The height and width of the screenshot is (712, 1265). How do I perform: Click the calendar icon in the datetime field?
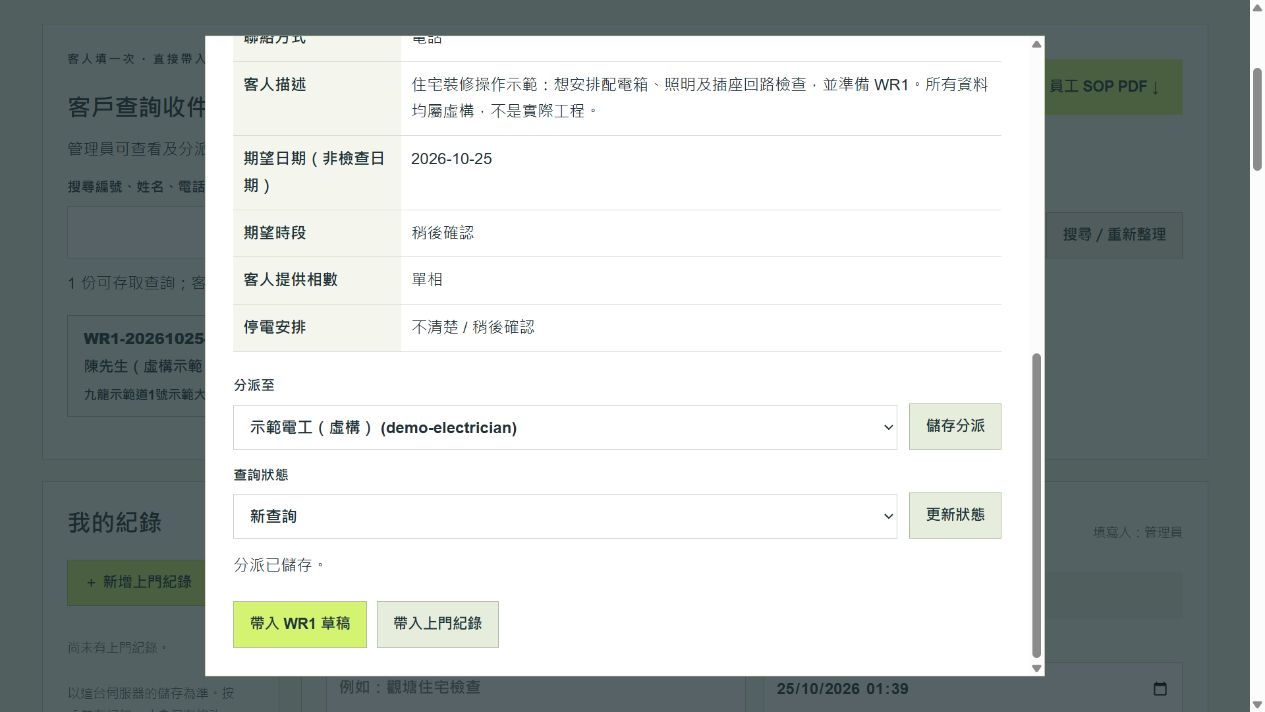click(1160, 689)
